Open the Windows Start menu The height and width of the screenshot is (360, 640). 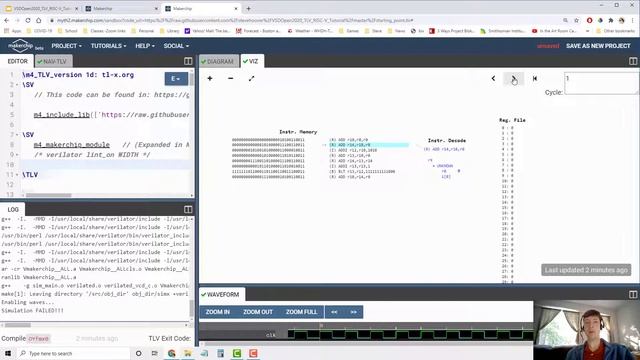[x=8, y=353]
